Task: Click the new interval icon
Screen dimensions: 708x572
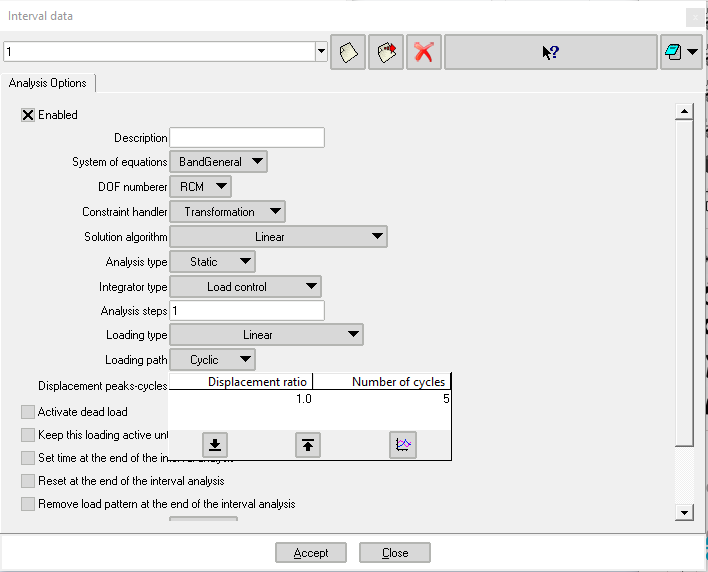Action: tap(348, 52)
